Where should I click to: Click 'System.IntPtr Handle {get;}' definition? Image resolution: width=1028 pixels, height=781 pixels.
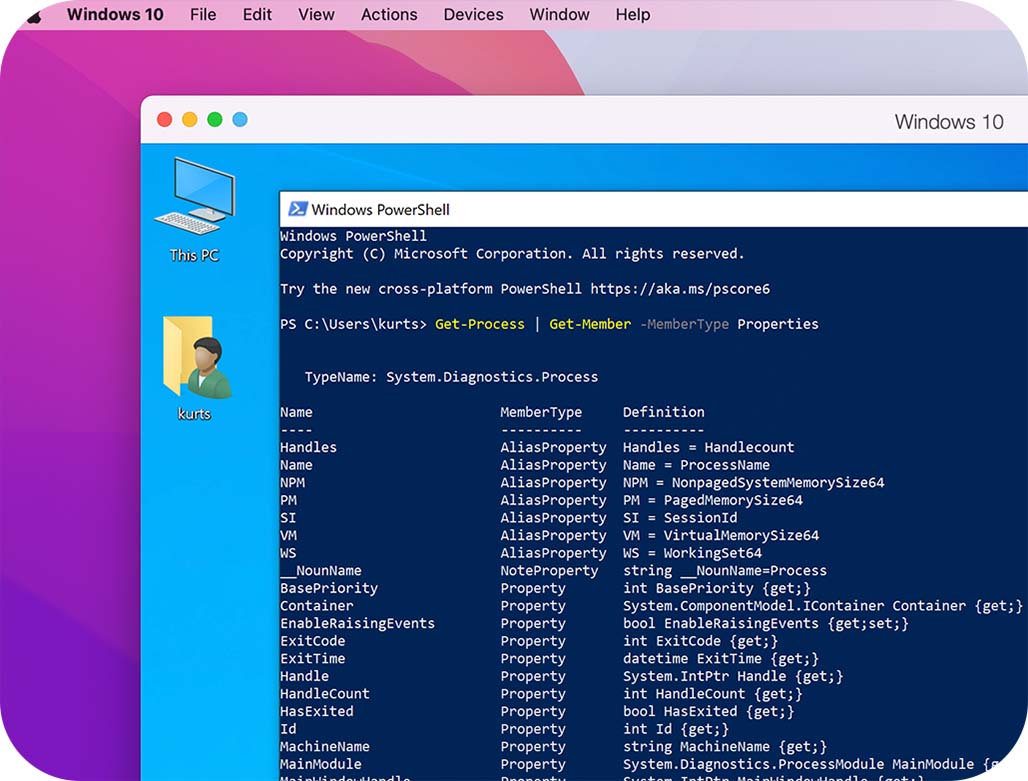click(733, 677)
